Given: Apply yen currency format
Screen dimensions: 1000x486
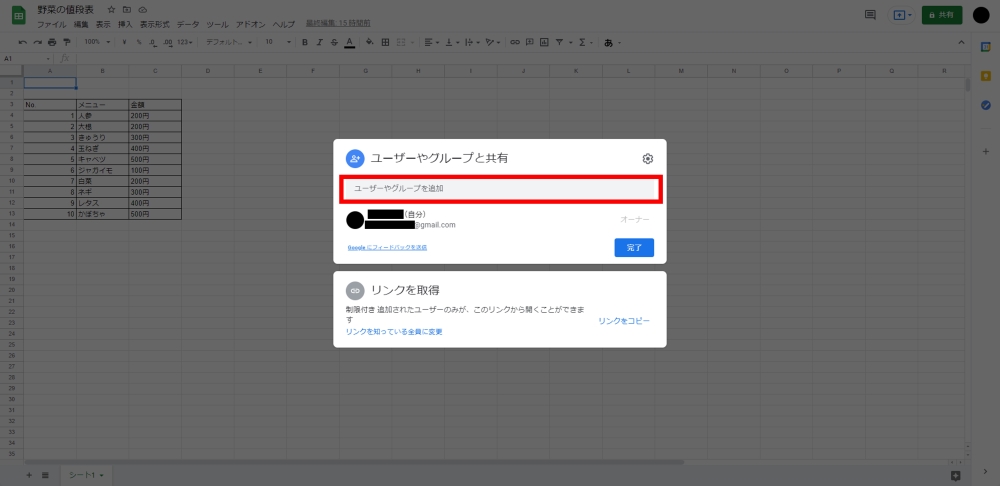Looking at the screenshot, I should (x=124, y=42).
